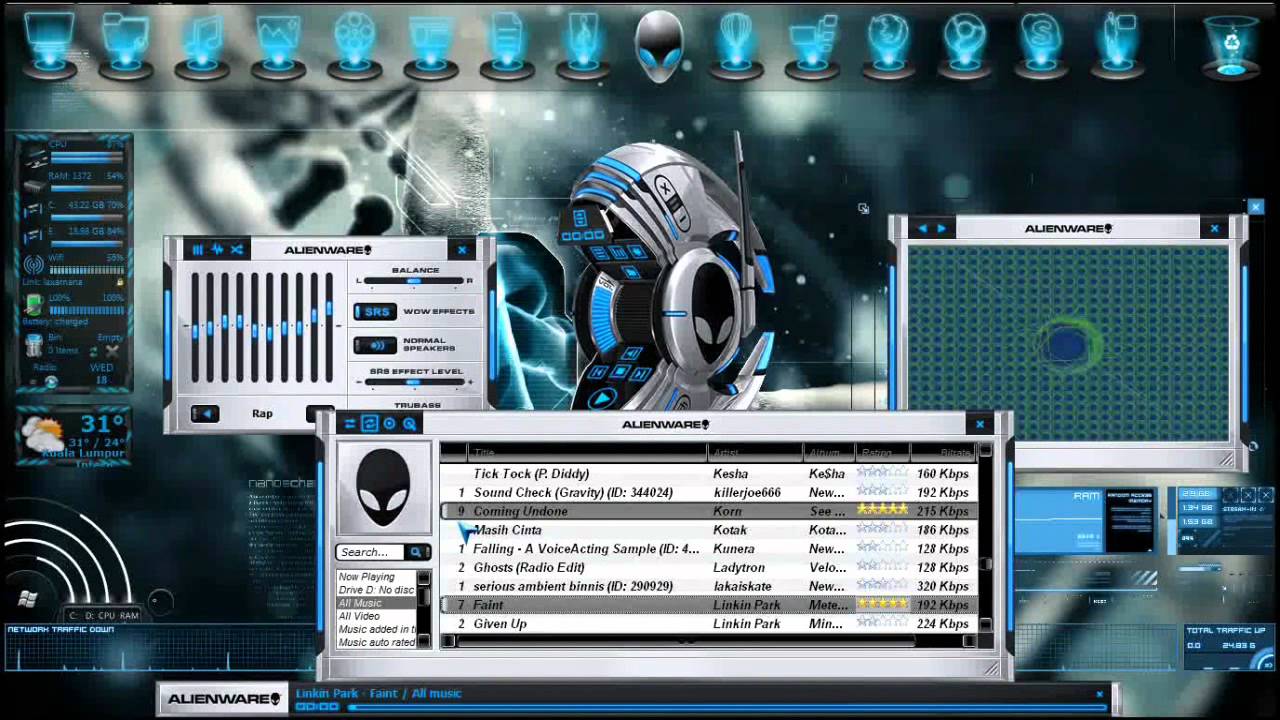Select previous equalizer preset left of Rap

click(x=205, y=414)
